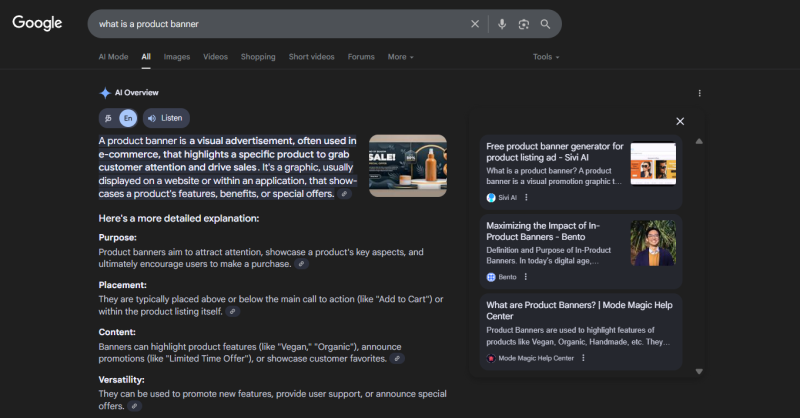Click Listen to hear the overview
800x418 pixels.
(166, 118)
